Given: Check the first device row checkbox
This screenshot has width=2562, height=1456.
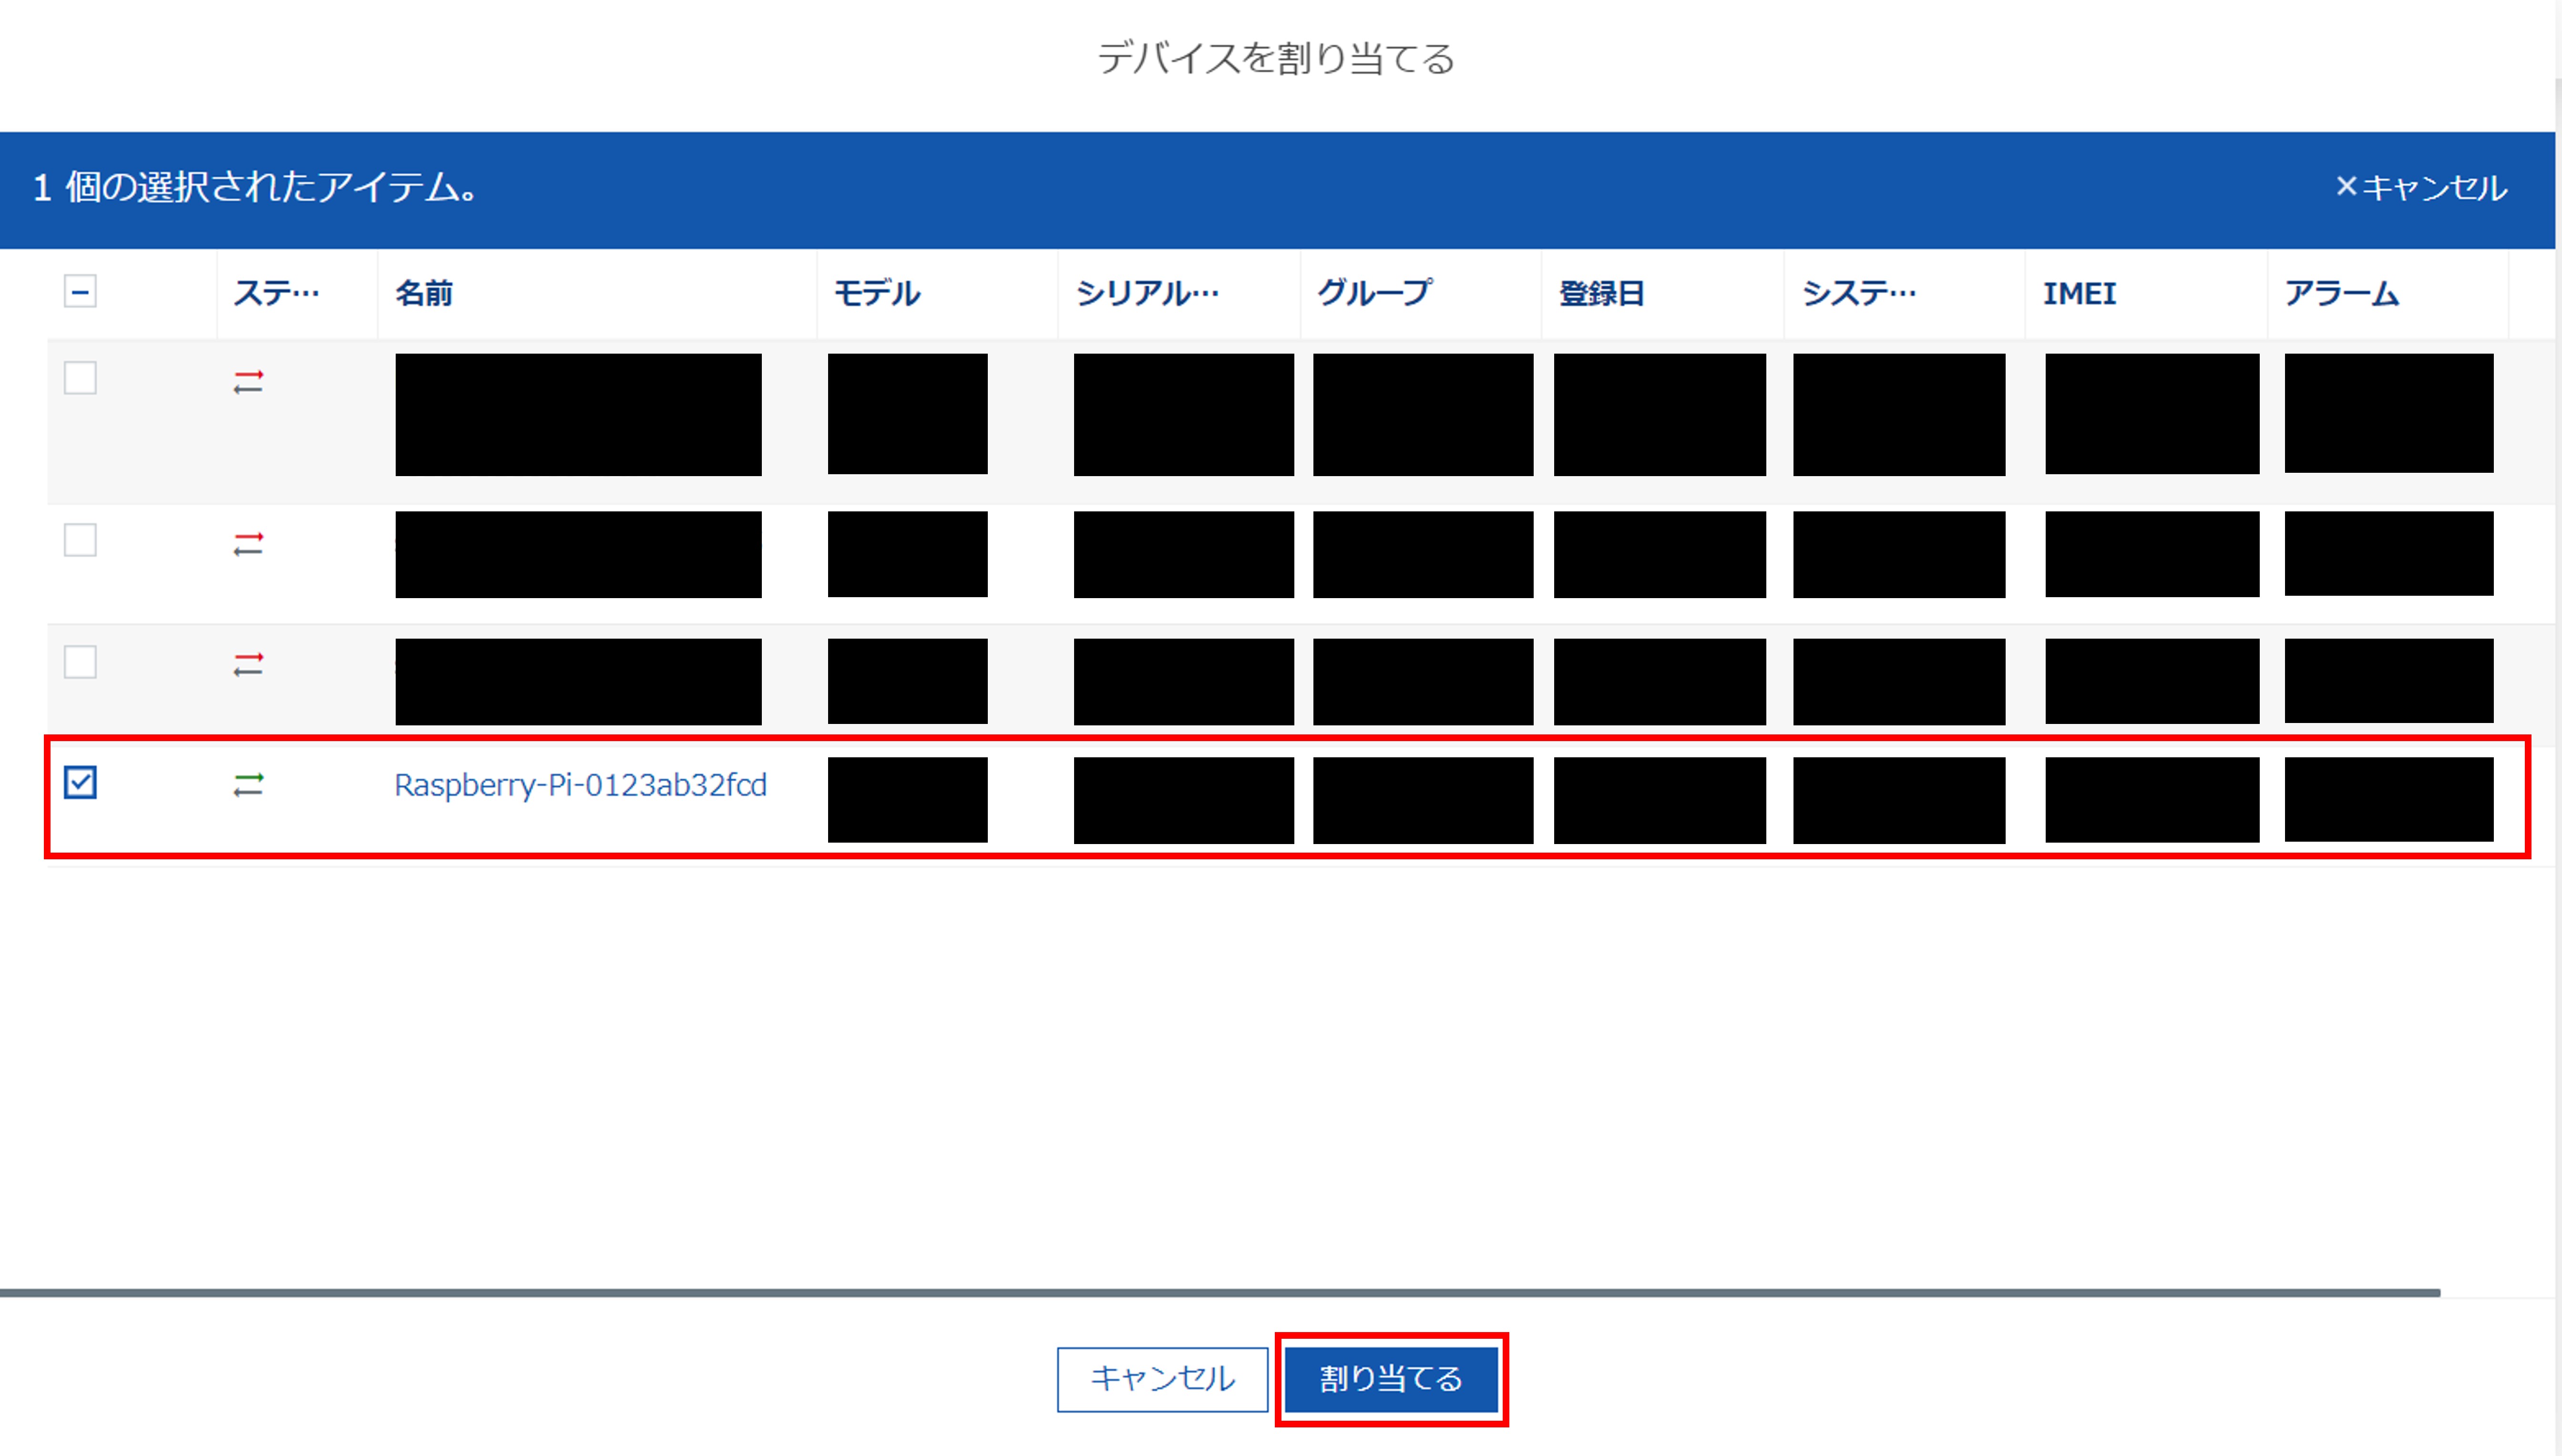Looking at the screenshot, I should 80,378.
